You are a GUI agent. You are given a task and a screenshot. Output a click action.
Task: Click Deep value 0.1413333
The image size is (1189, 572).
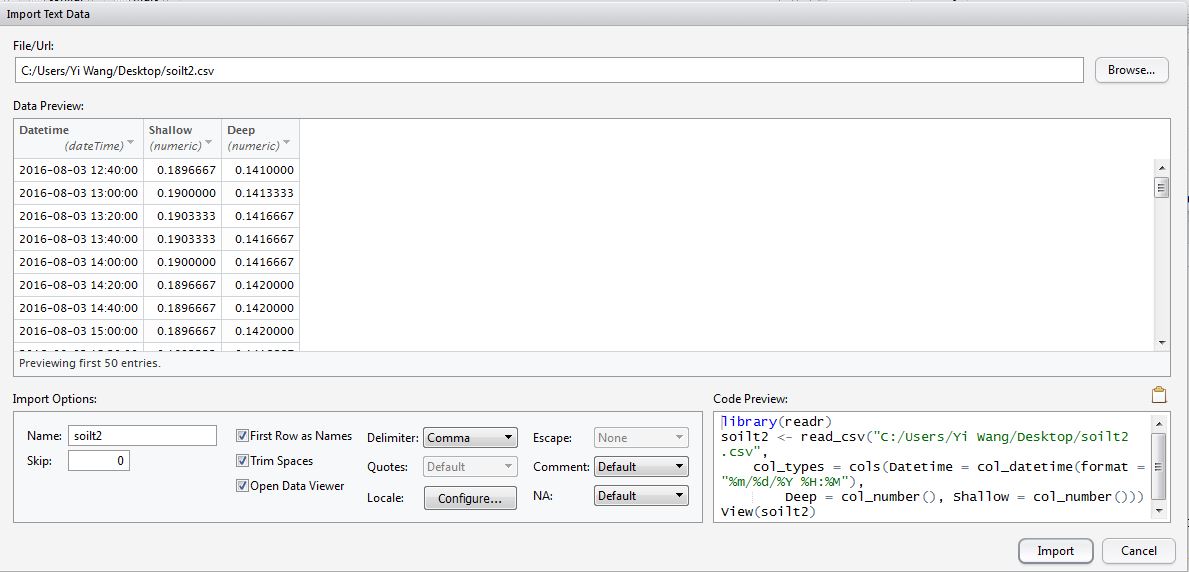point(261,193)
